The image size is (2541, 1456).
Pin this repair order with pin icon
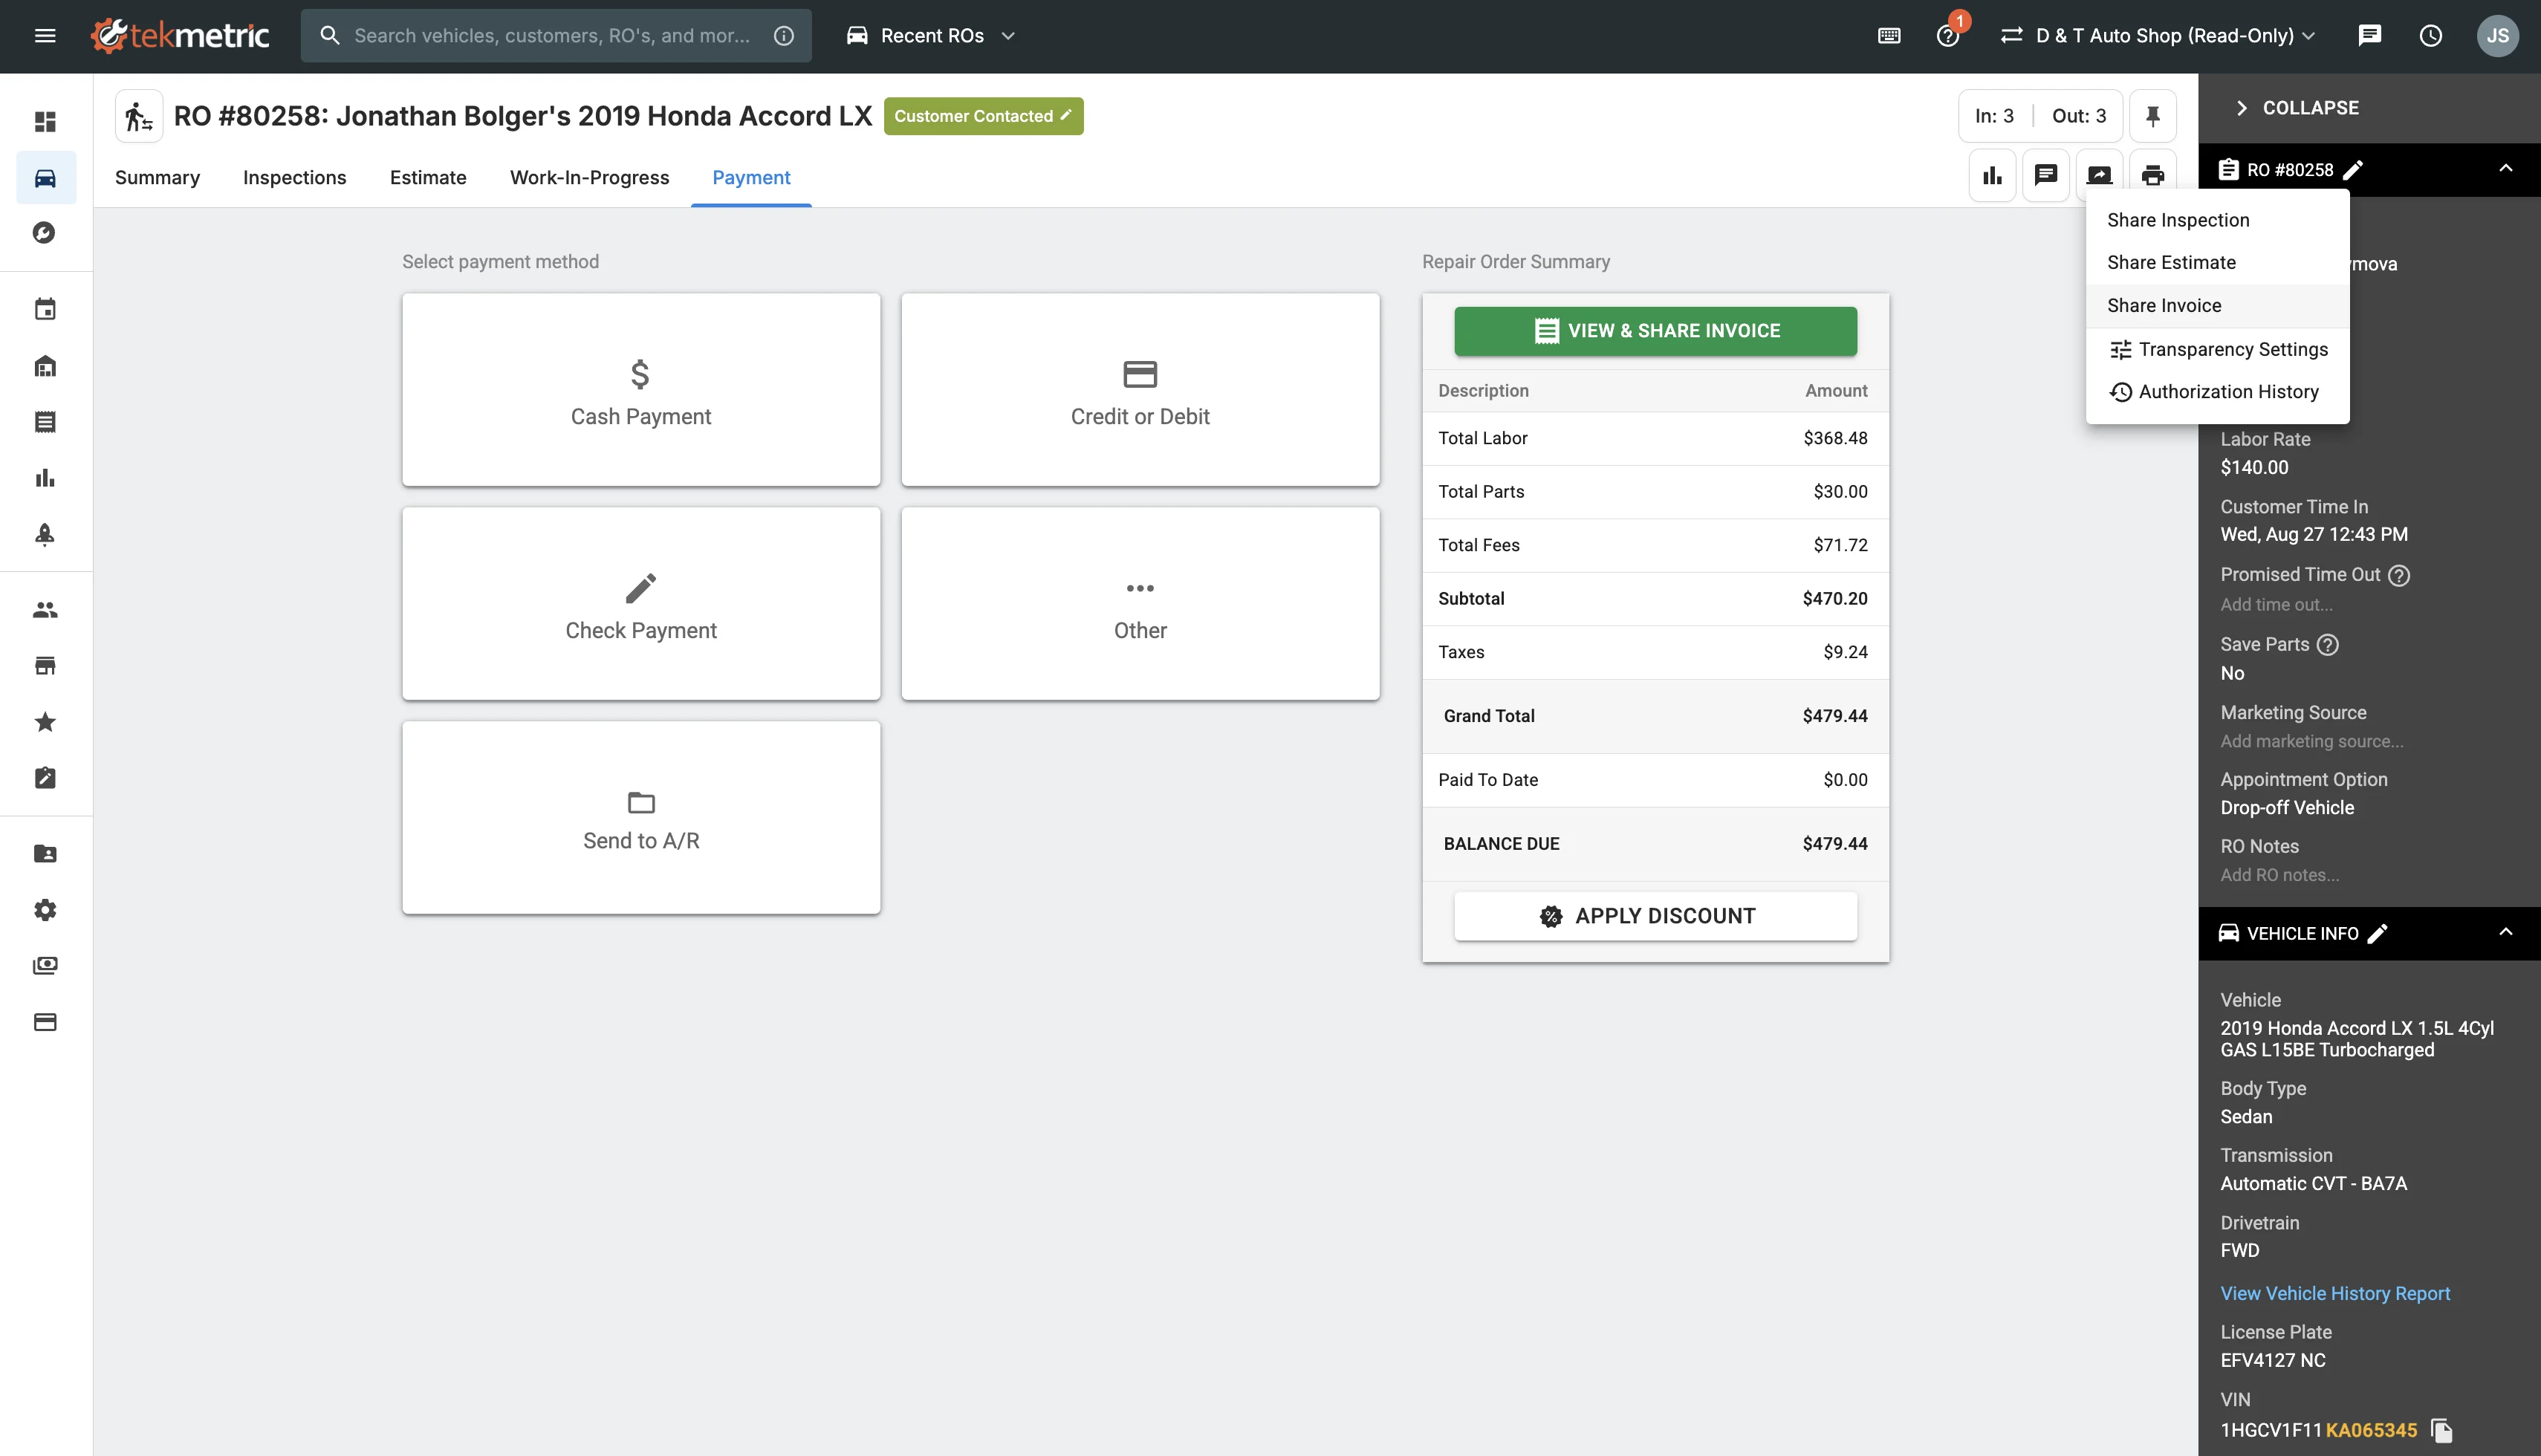pyautogui.click(x=2152, y=116)
